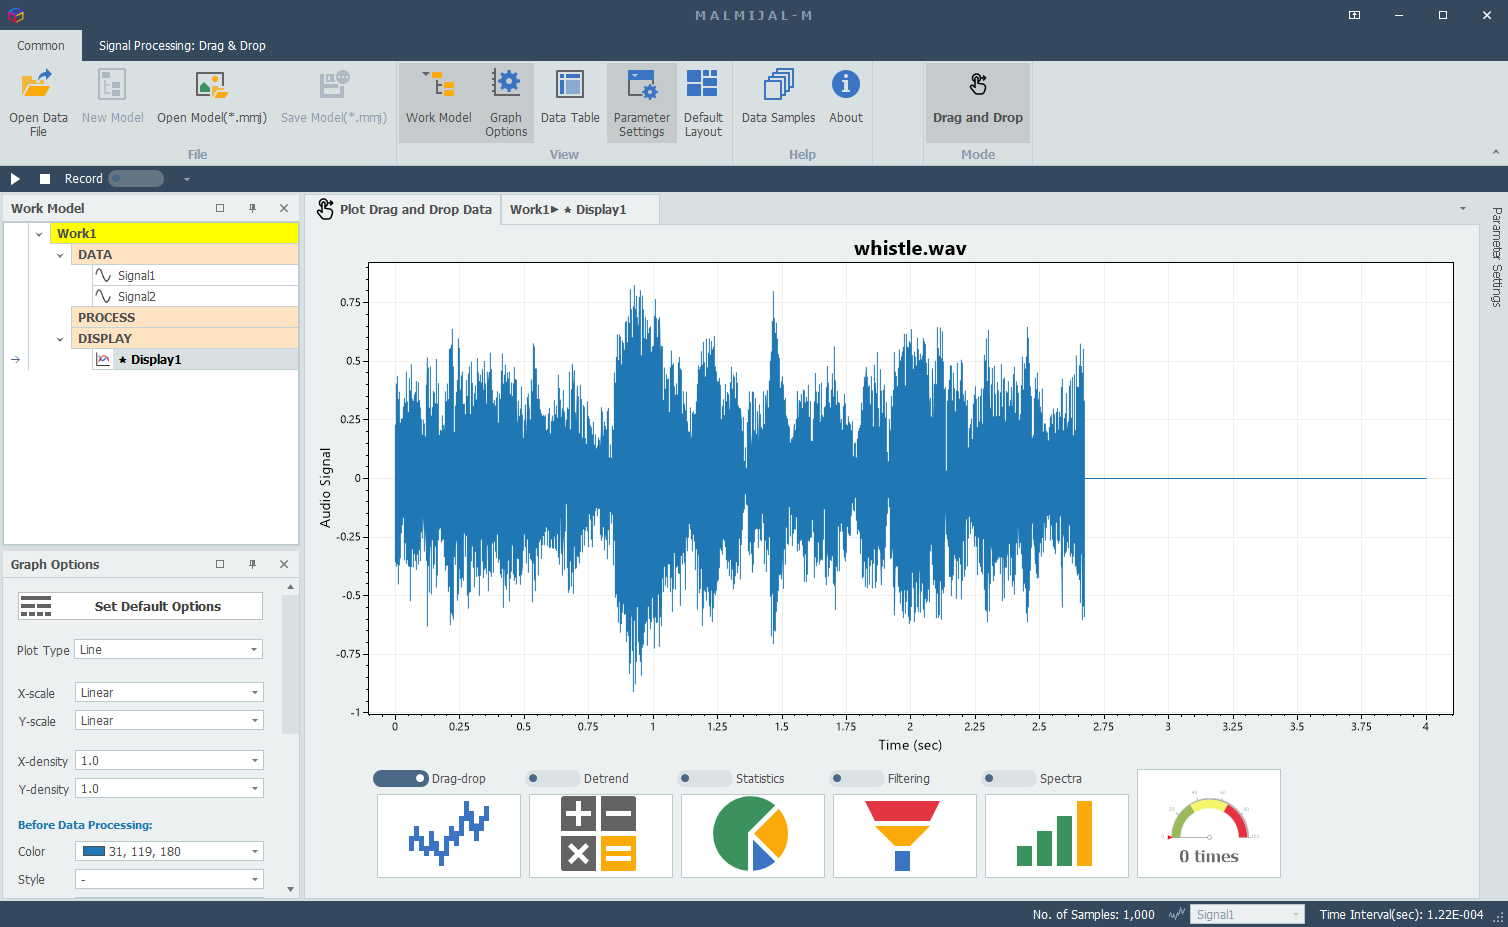Close the Graph Options panel
Screen dimensions: 1508x927
tap(284, 564)
